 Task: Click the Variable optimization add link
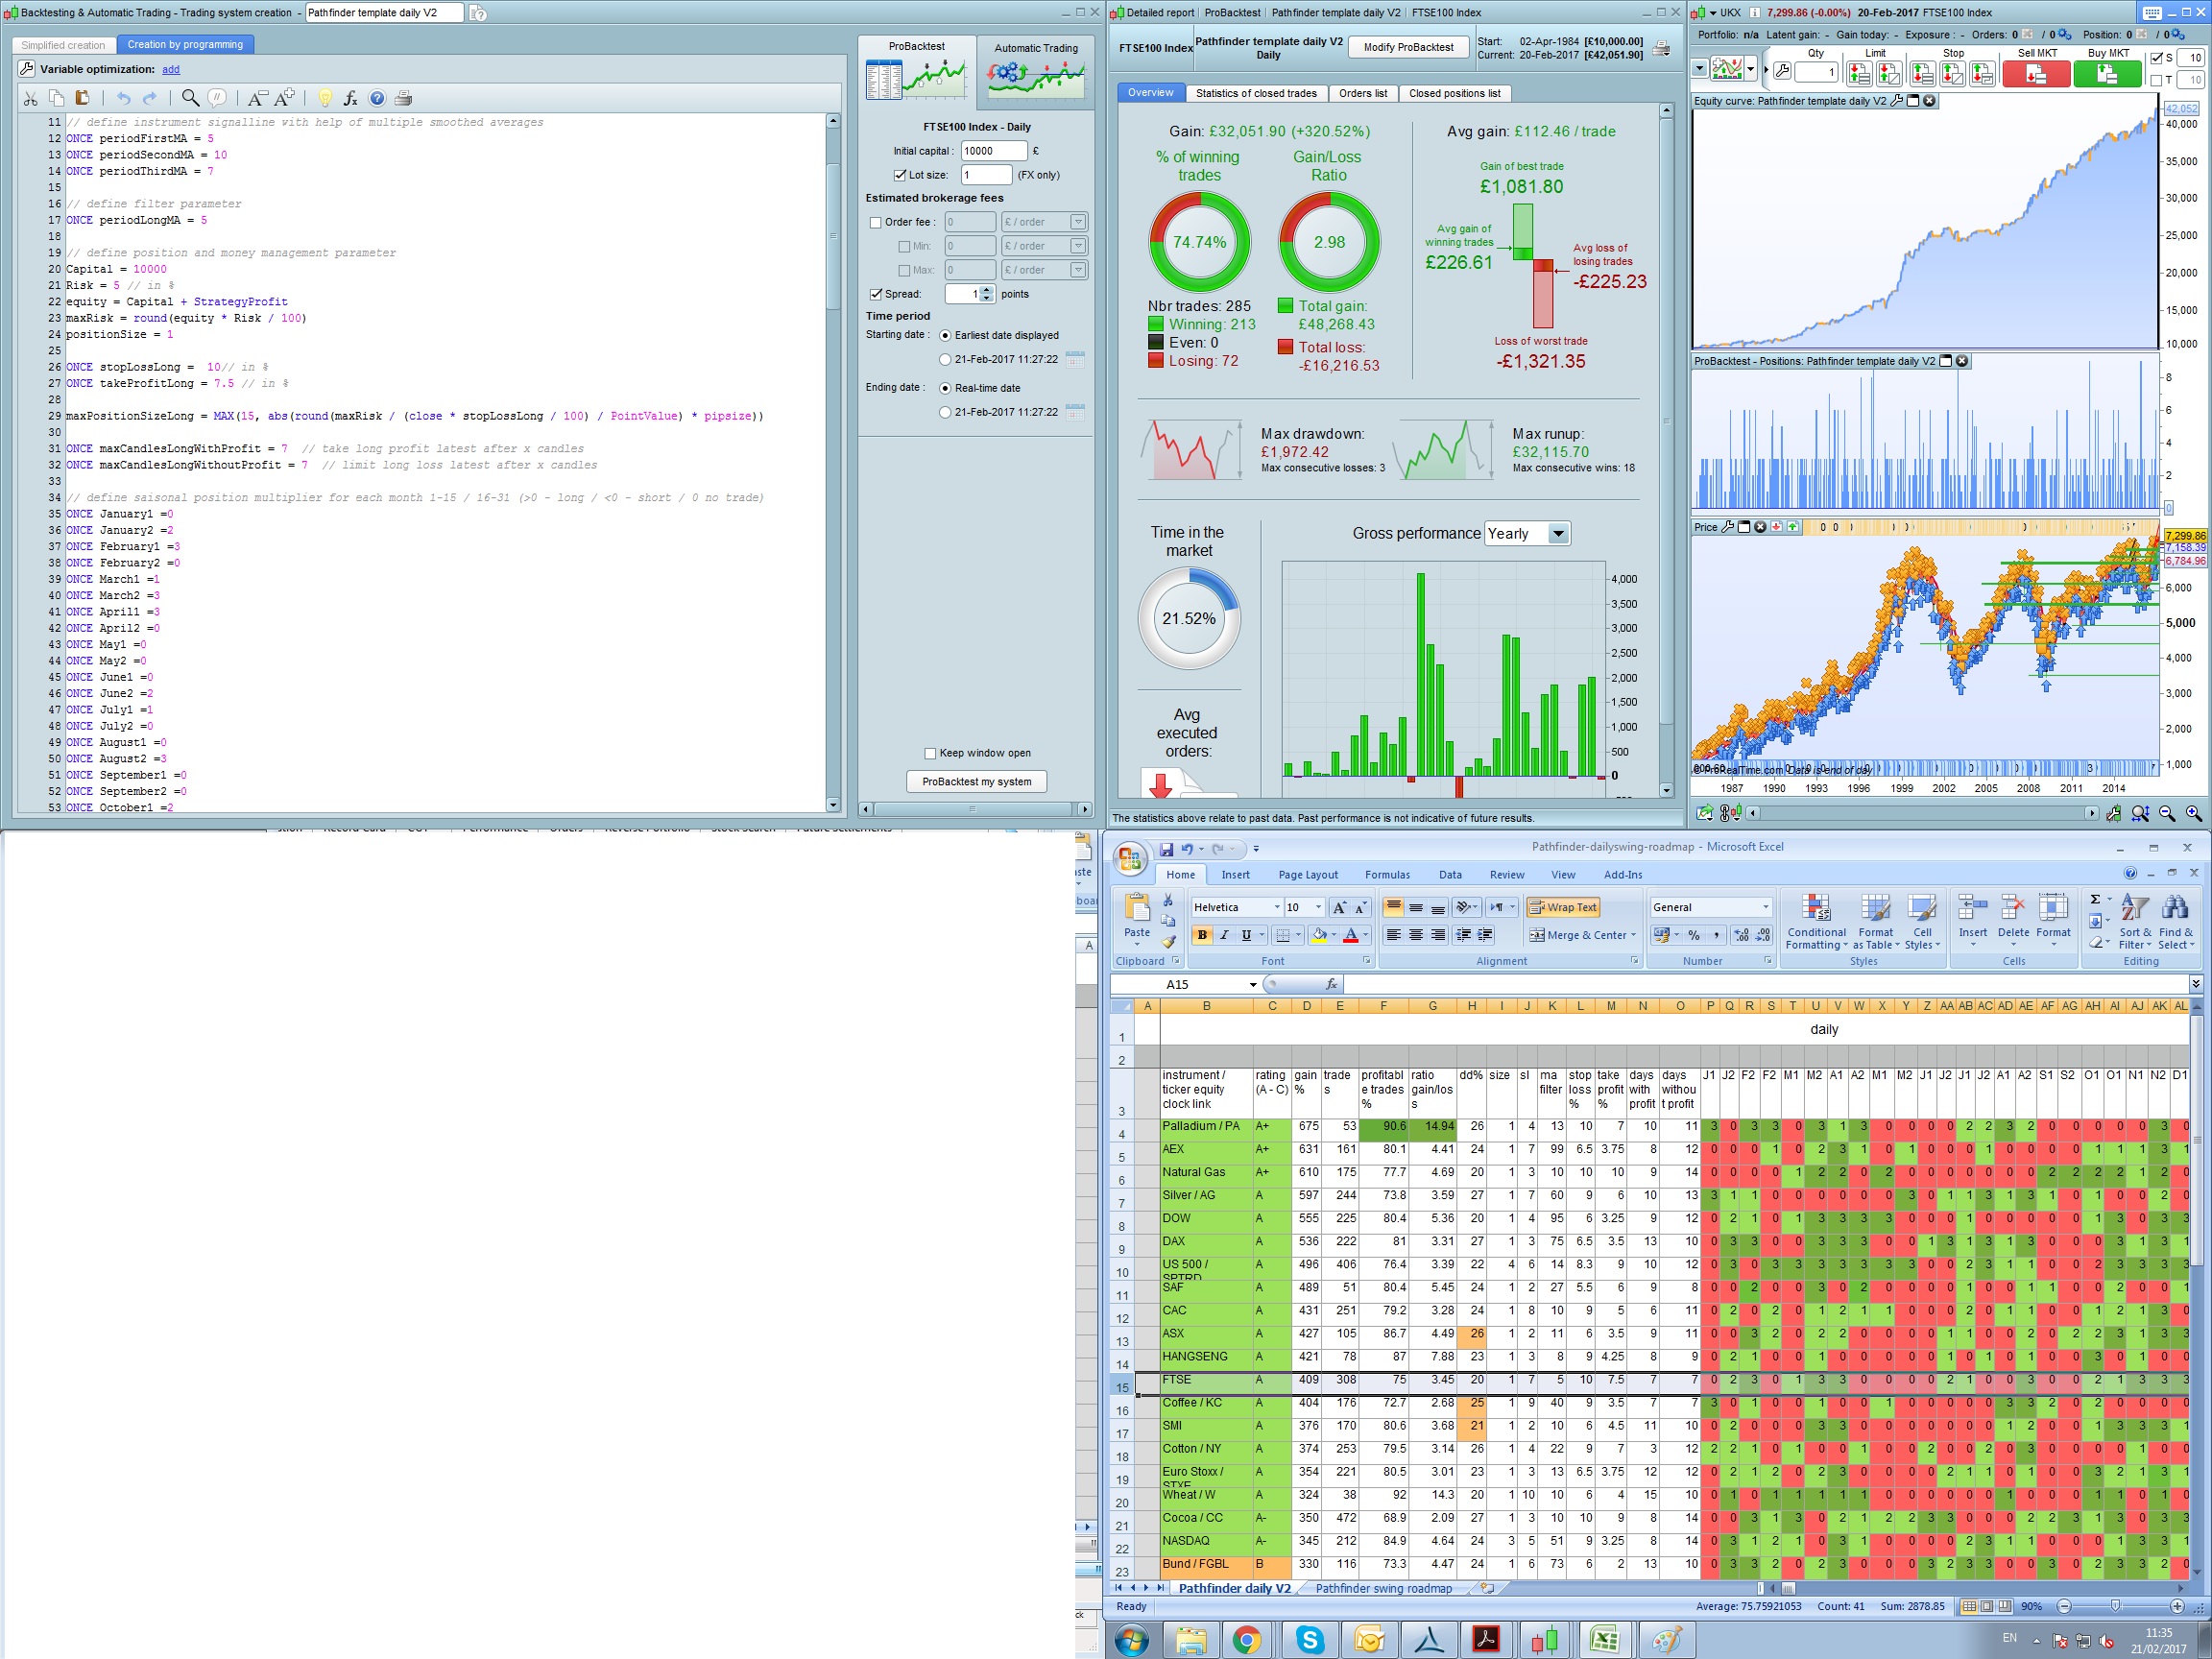click(171, 70)
